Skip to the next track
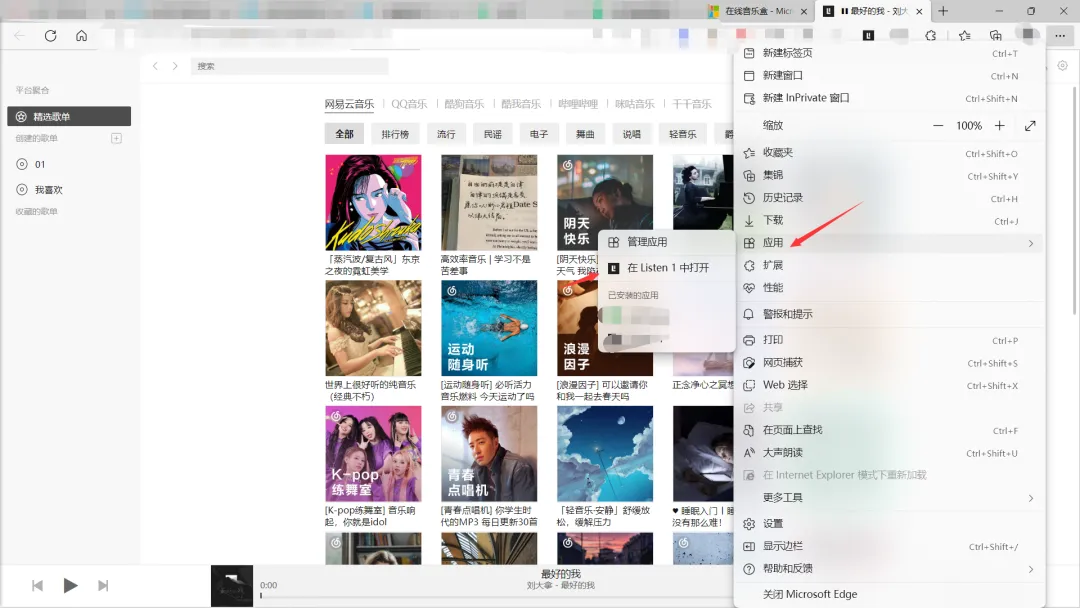The height and width of the screenshot is (608, 1080). (103, 585)
